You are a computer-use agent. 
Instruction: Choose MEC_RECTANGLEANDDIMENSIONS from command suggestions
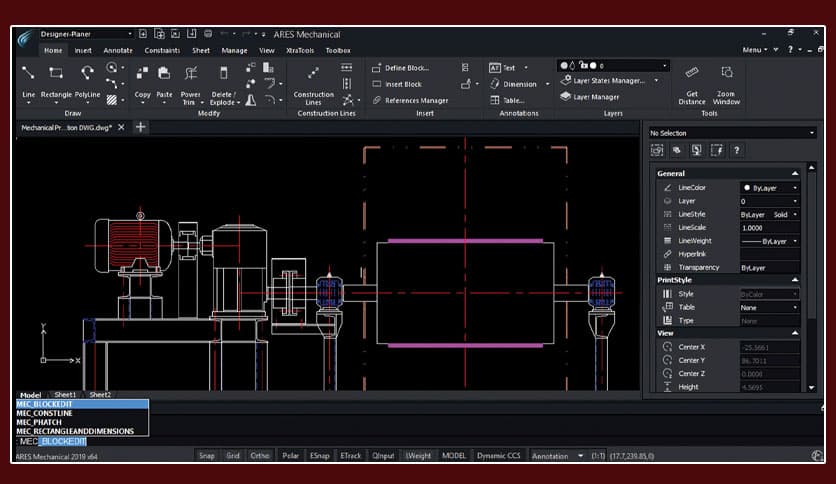click(82, 431)
